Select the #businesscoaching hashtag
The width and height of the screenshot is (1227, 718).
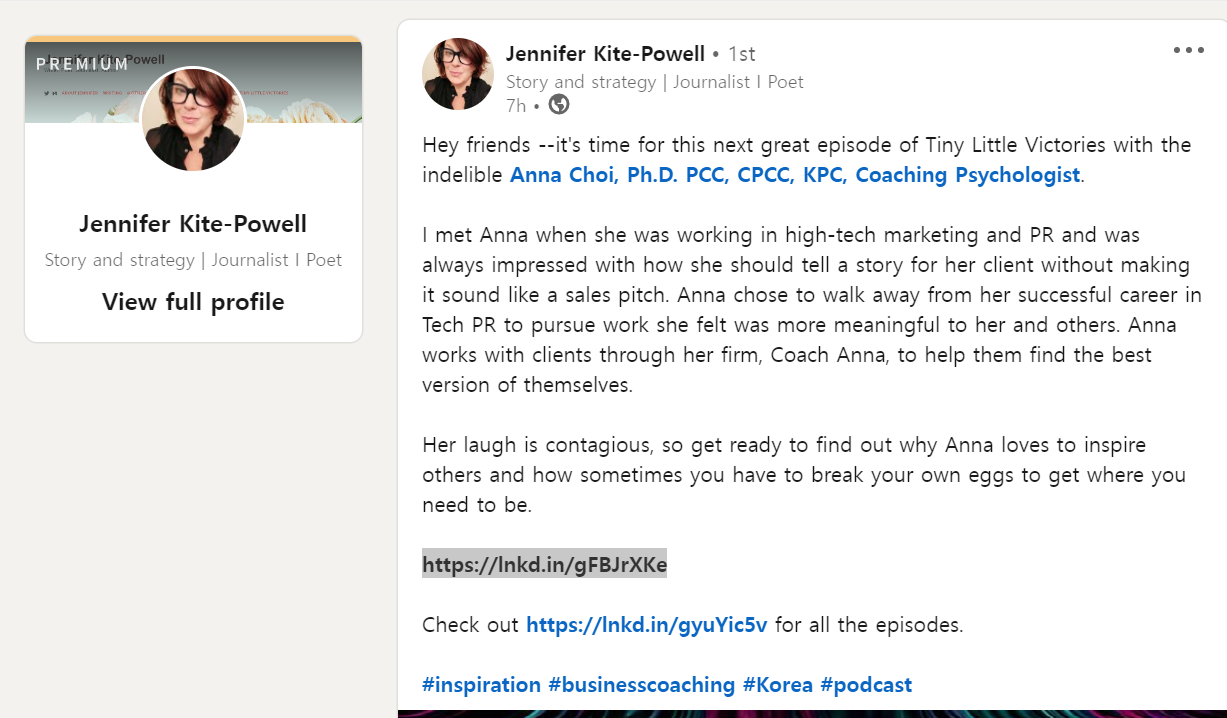pyautogui.click(x=641, y=685)
